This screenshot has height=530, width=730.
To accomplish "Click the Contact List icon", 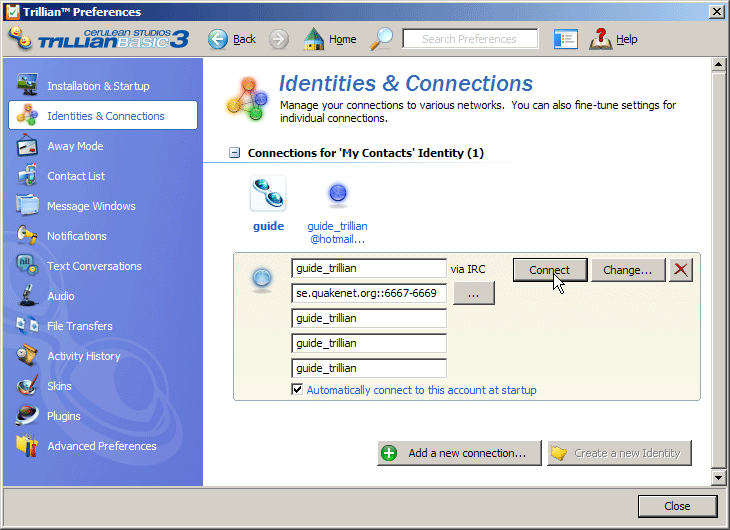I will 27,175.
